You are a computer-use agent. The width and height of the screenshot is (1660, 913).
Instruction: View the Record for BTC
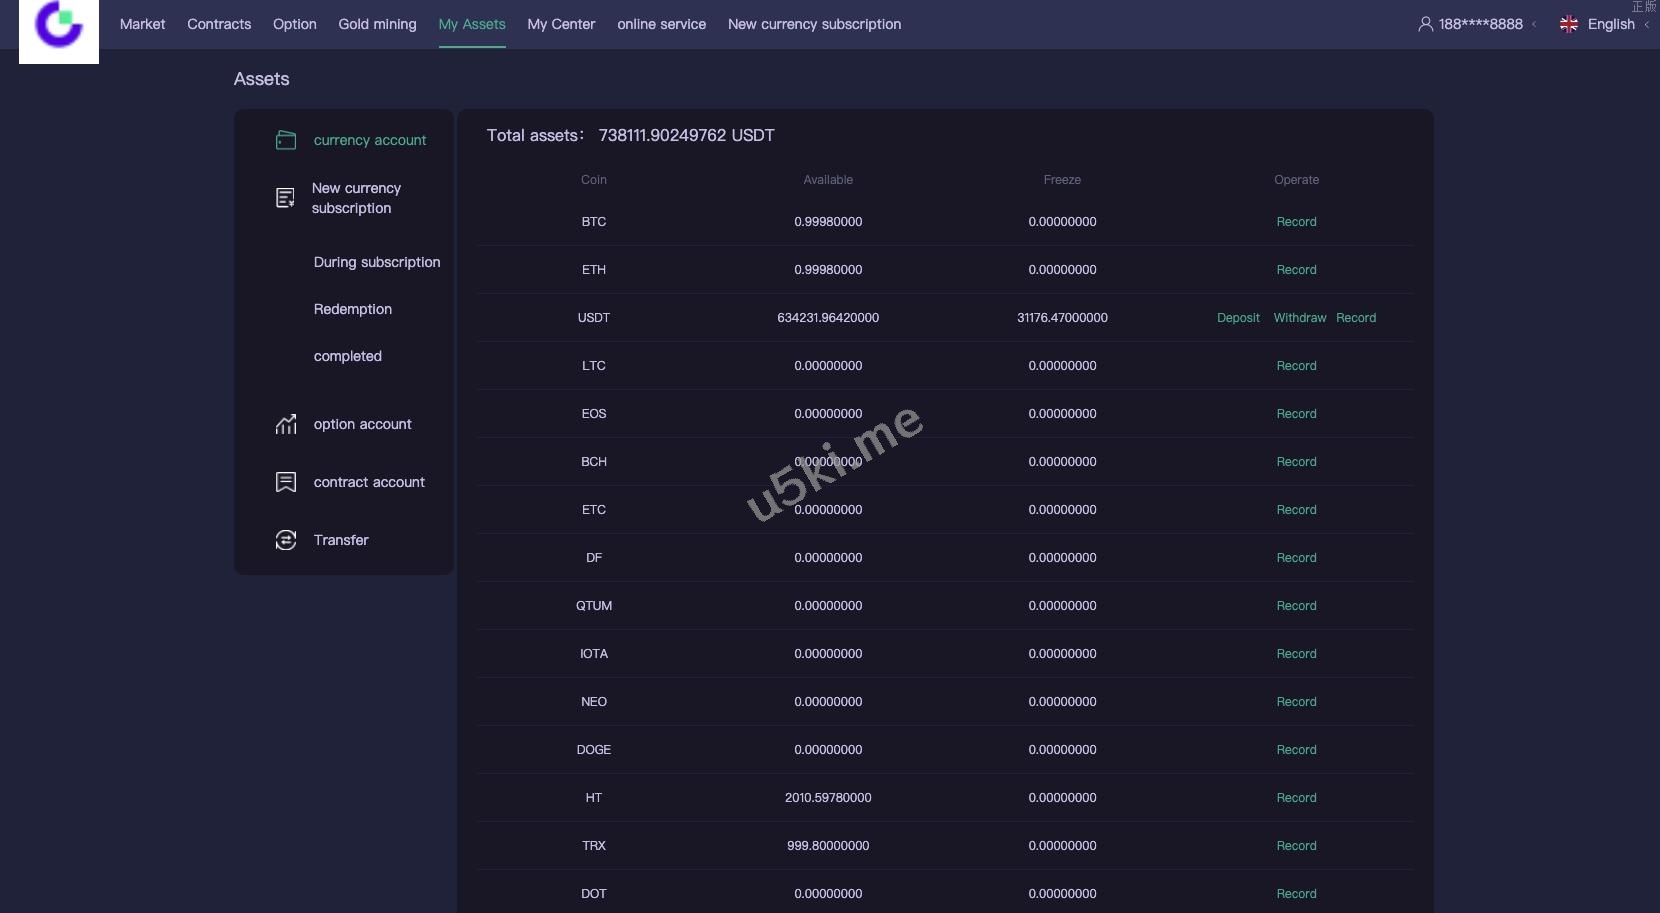click(1296, 222)
